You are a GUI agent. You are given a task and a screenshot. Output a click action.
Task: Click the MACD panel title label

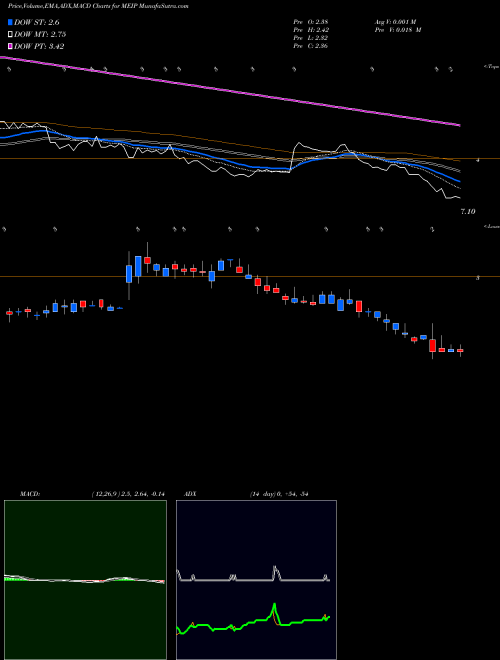(x=29, y=494)
